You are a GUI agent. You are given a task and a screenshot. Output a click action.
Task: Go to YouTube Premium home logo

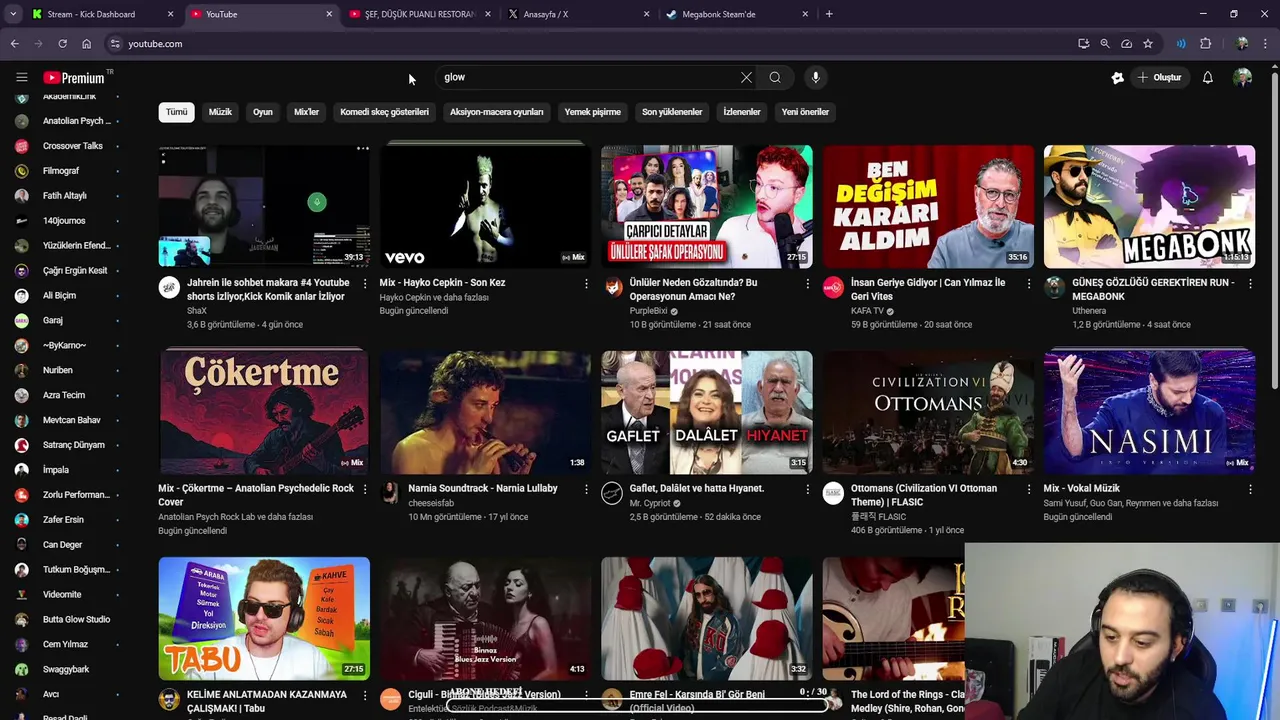coord(76,77)
